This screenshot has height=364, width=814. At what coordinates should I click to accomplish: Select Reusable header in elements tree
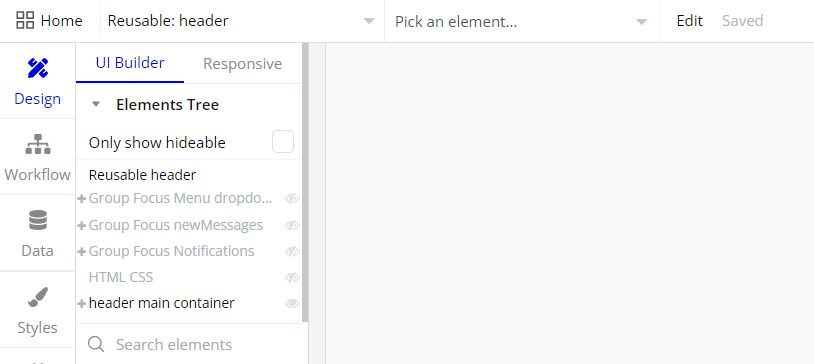[x=142, y=175]
